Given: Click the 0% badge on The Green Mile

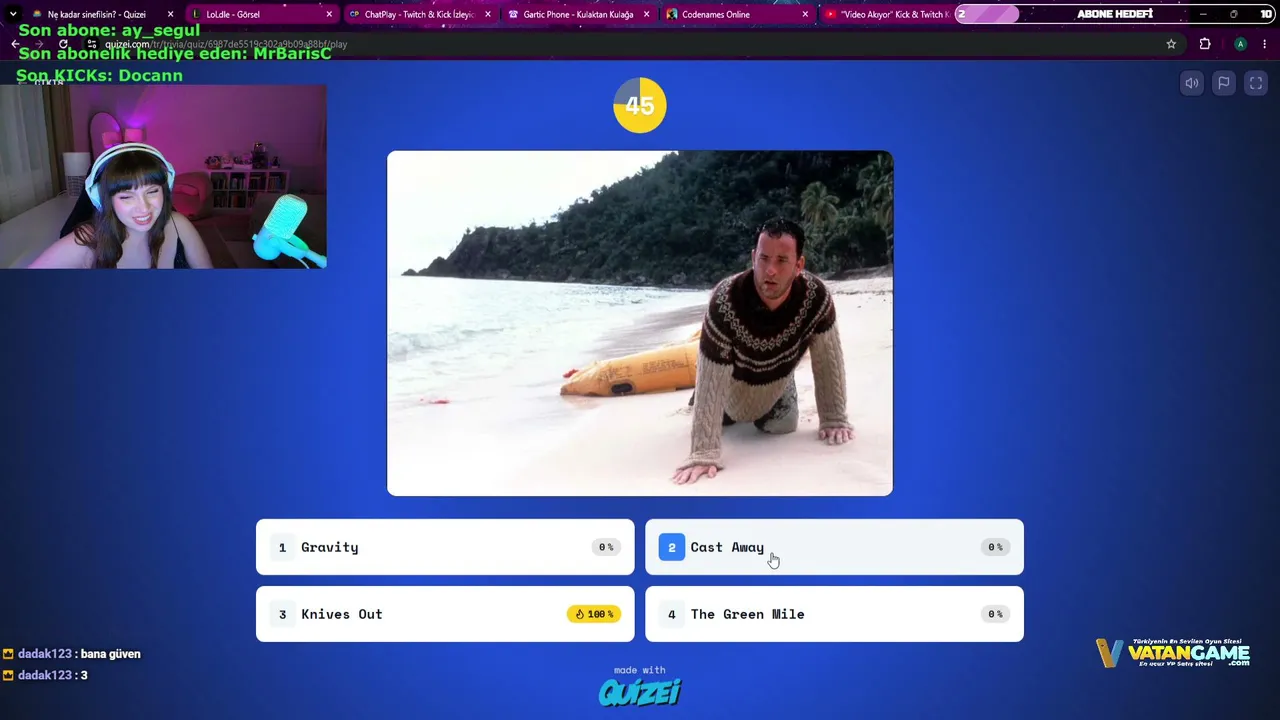Looking at the screenshot, I should (995, 614).
